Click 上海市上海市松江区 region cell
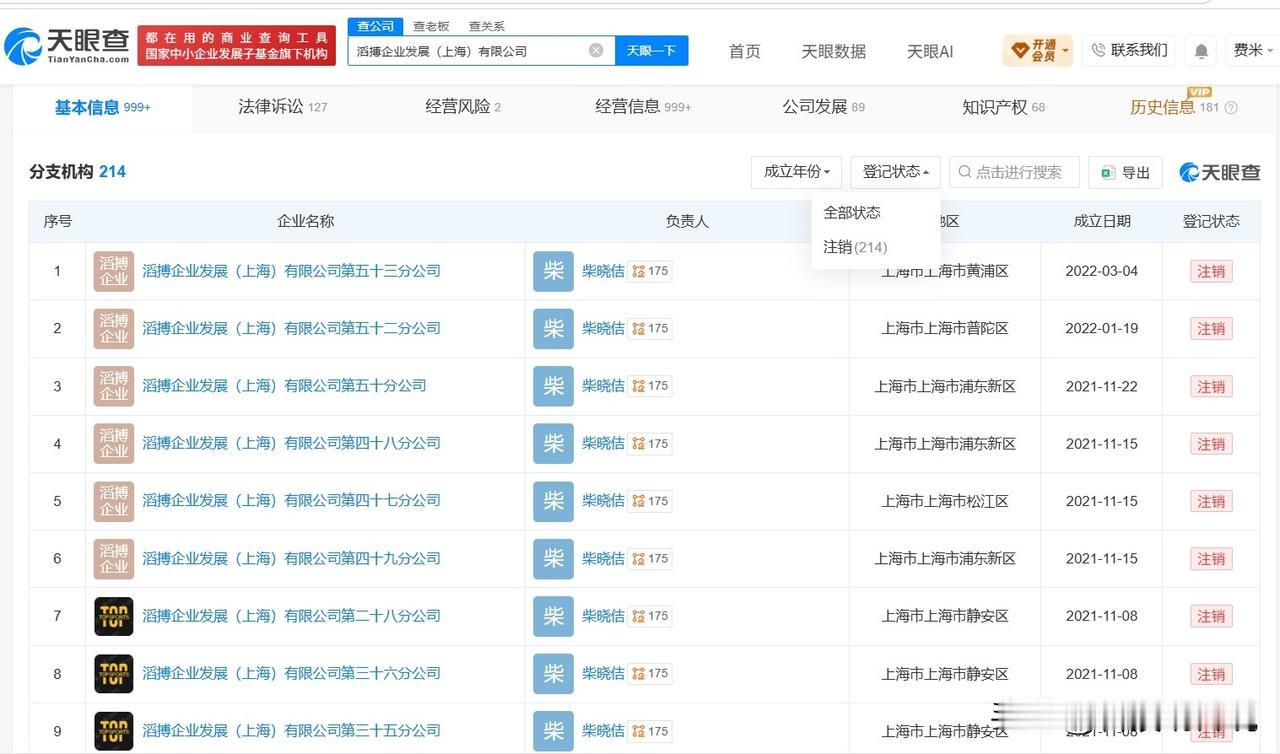Viewport: 1280px width, 754px height. pyautogui.click(x=945, y=501)
